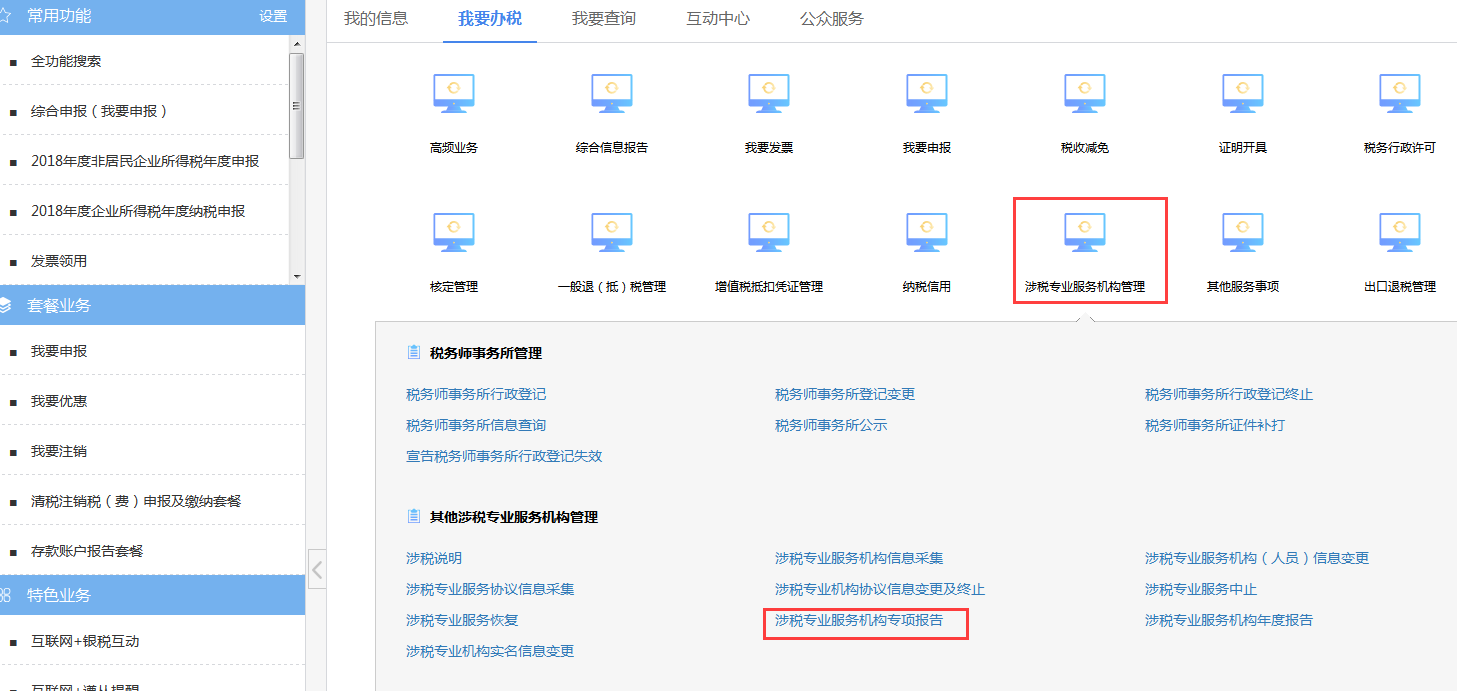
Task: Switch to the 互动中心 tab
Action: [718, 18]
